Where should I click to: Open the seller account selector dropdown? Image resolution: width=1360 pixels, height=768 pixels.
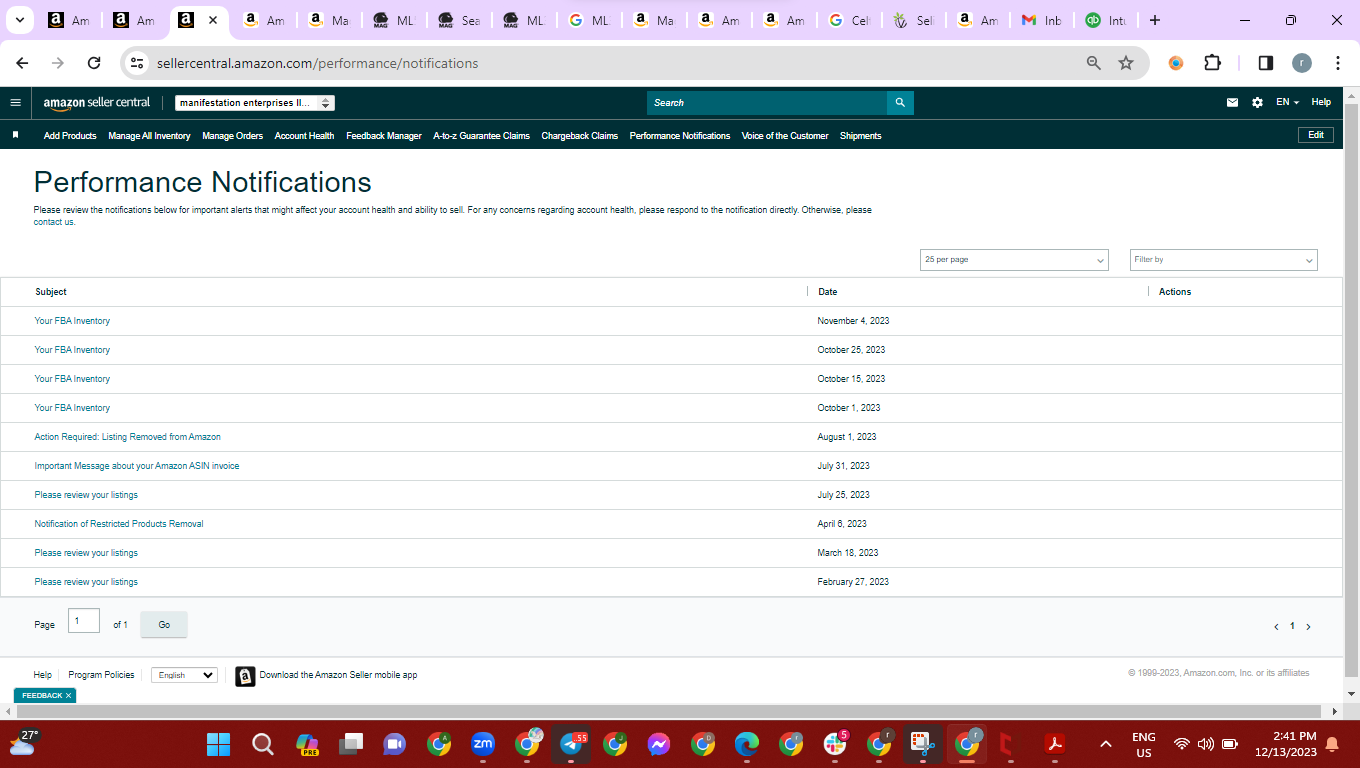255,103
